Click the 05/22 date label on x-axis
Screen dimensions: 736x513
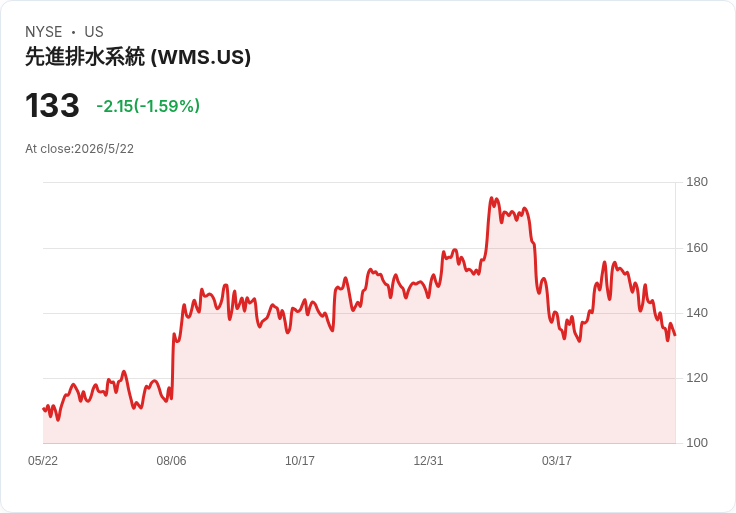[43, 461]
